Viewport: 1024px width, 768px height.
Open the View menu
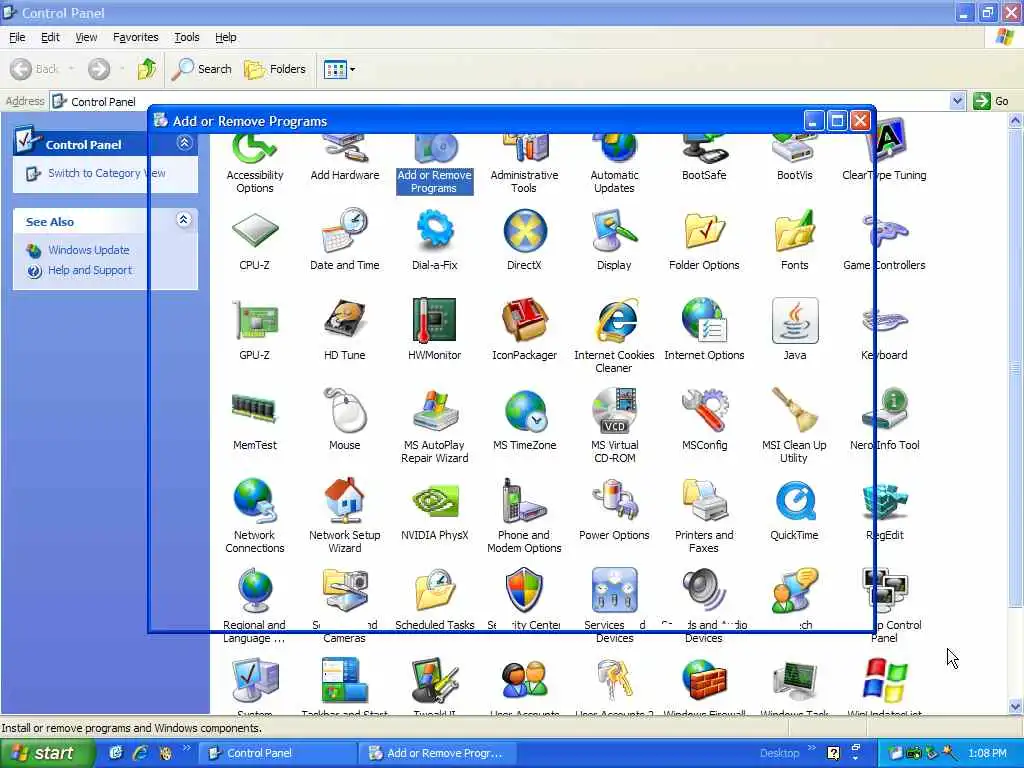[86, 37]
